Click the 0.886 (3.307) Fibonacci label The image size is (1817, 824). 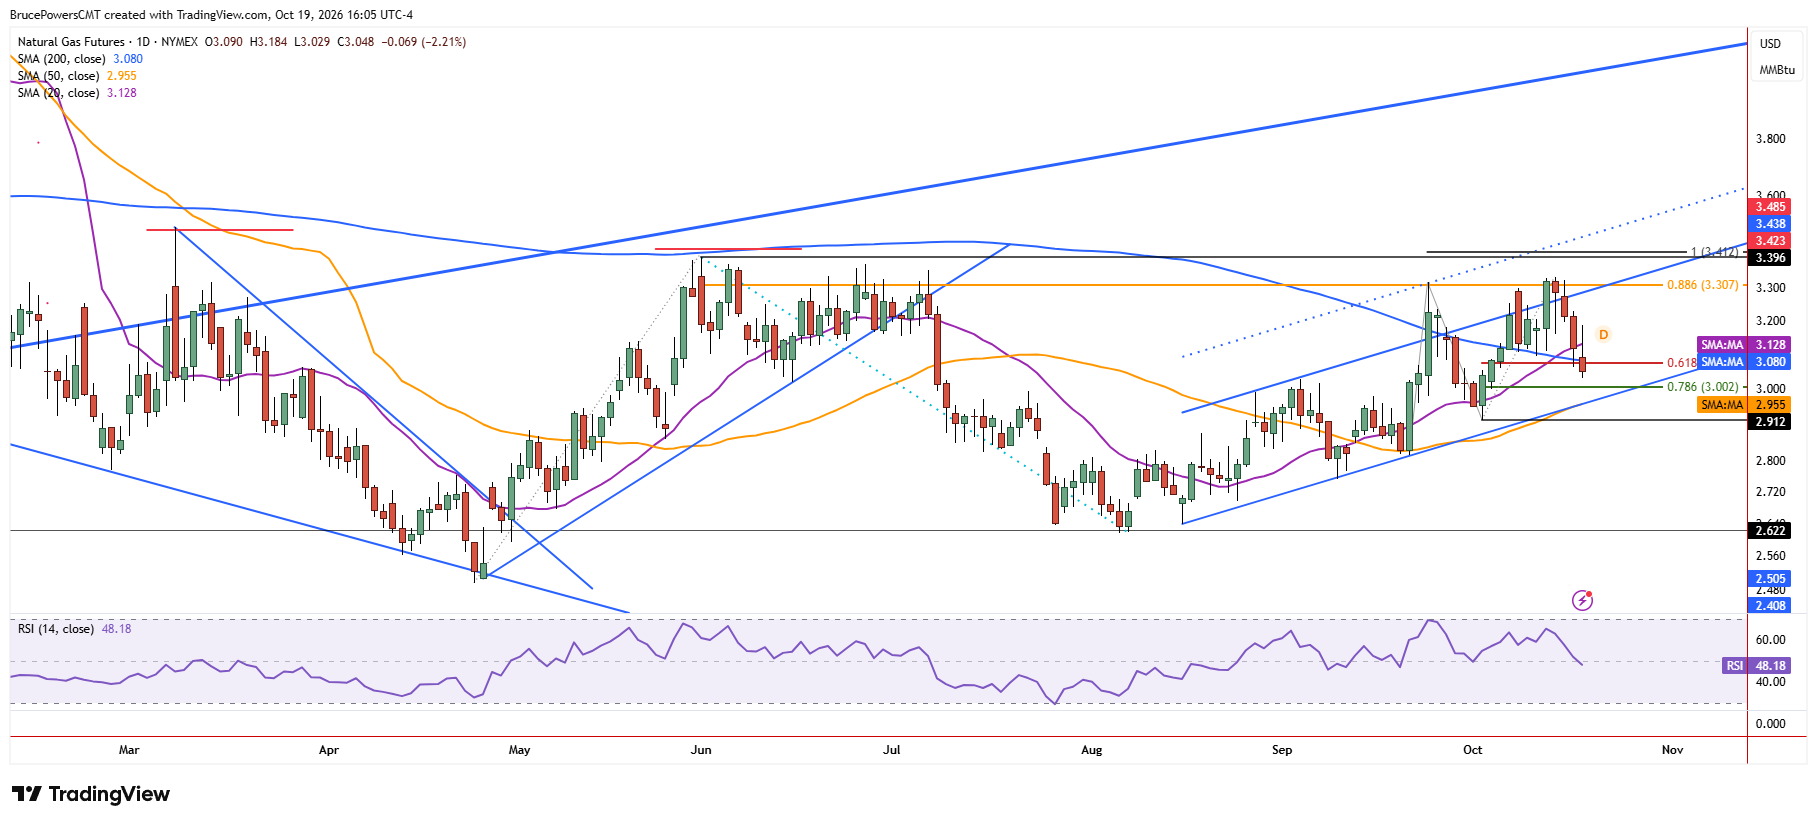(x=1702, y=285)
